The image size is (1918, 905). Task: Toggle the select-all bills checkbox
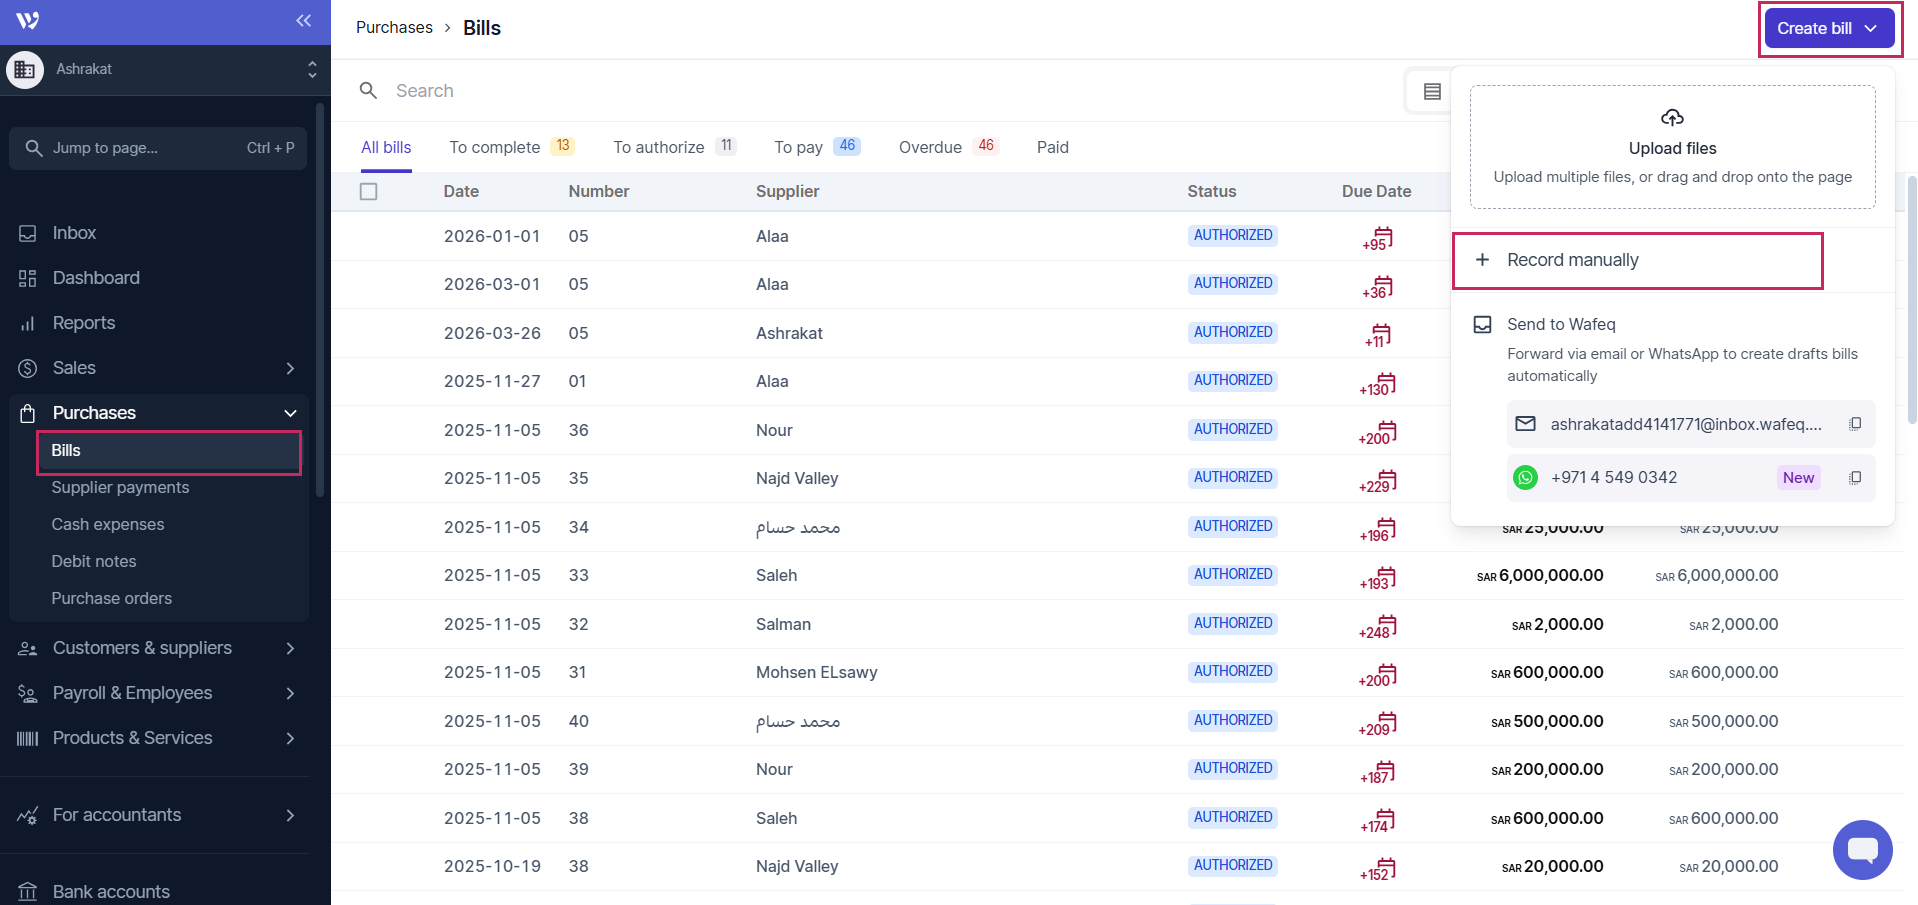[x=369, y=191]
